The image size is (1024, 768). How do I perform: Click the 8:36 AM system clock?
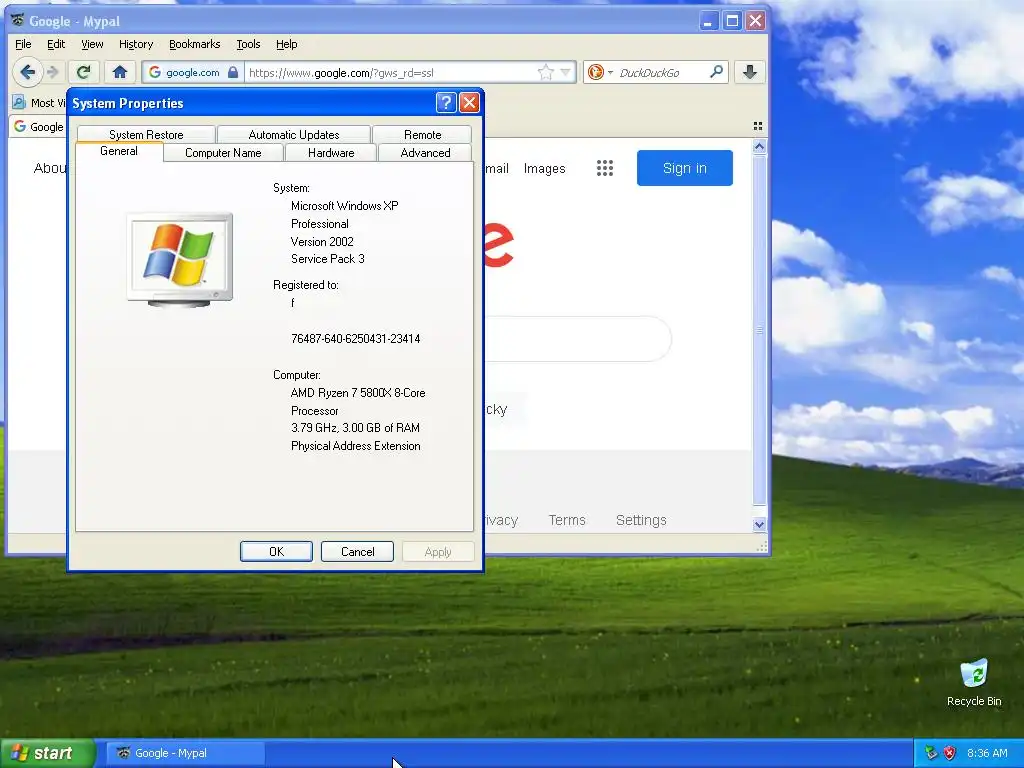point(987,753)
